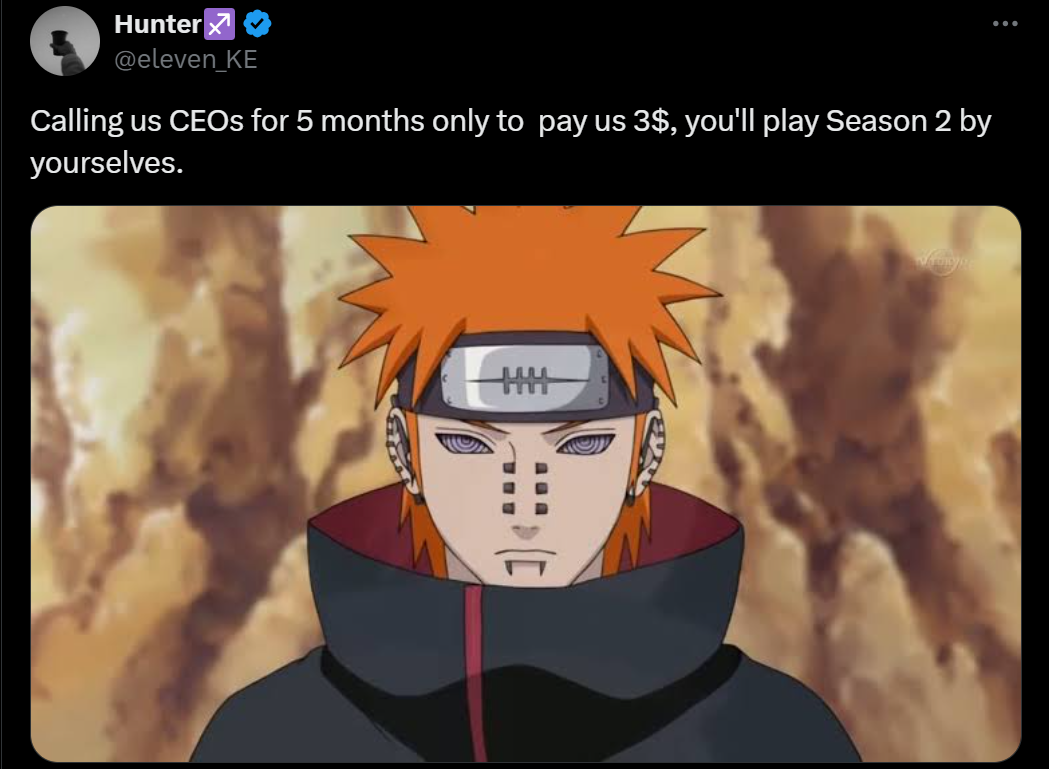Click 'CEOs' in the tweet text

206,121
